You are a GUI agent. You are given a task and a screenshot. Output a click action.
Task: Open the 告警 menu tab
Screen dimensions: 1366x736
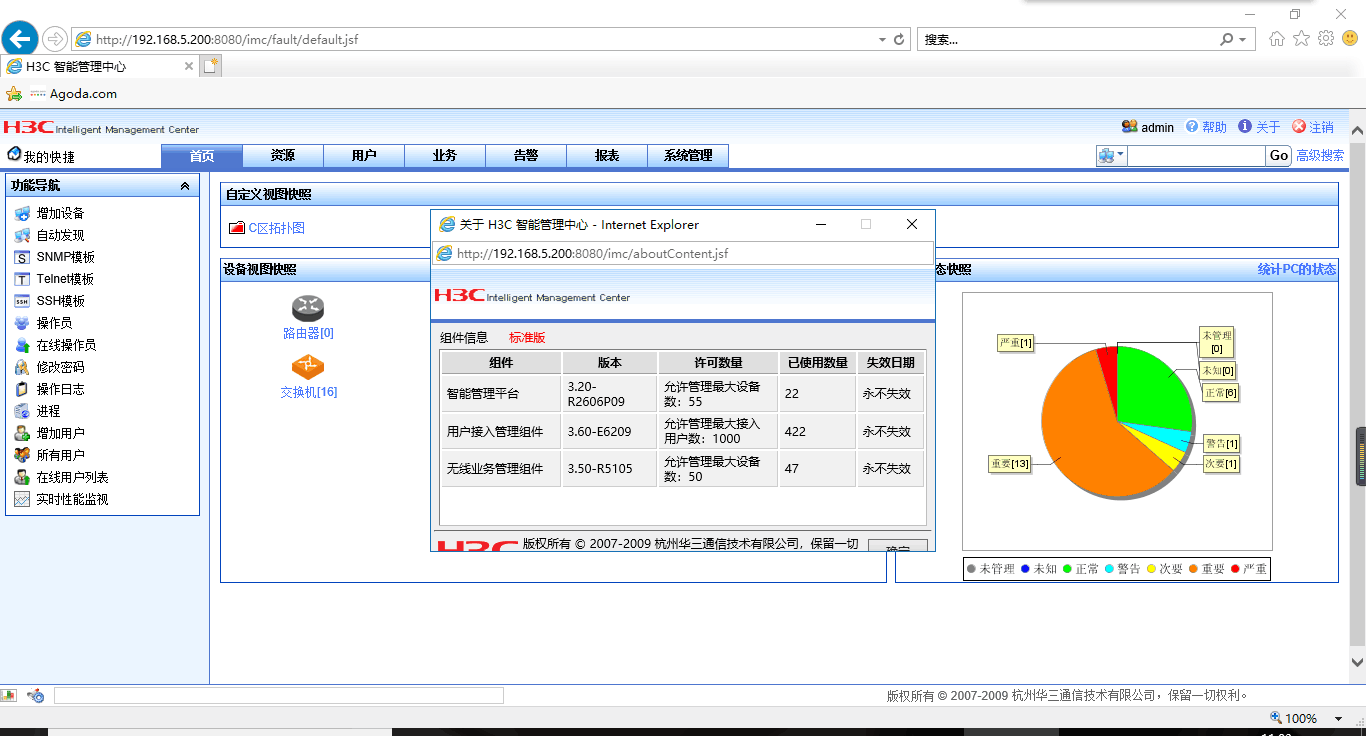pyautogui.click(x=526, y=156)
